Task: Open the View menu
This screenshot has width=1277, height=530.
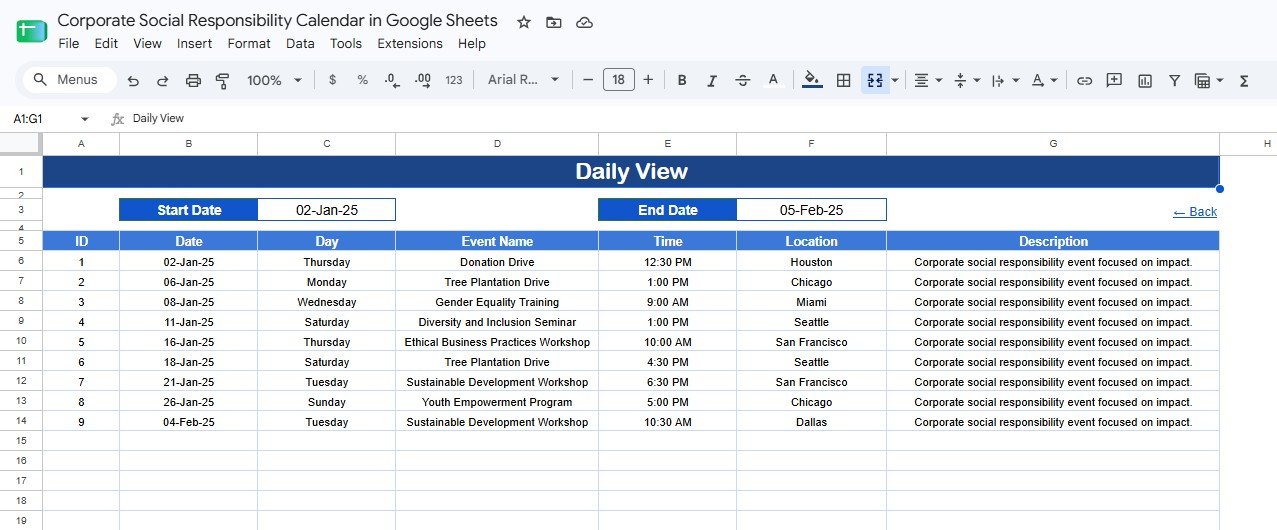Action: pos(147,43)
